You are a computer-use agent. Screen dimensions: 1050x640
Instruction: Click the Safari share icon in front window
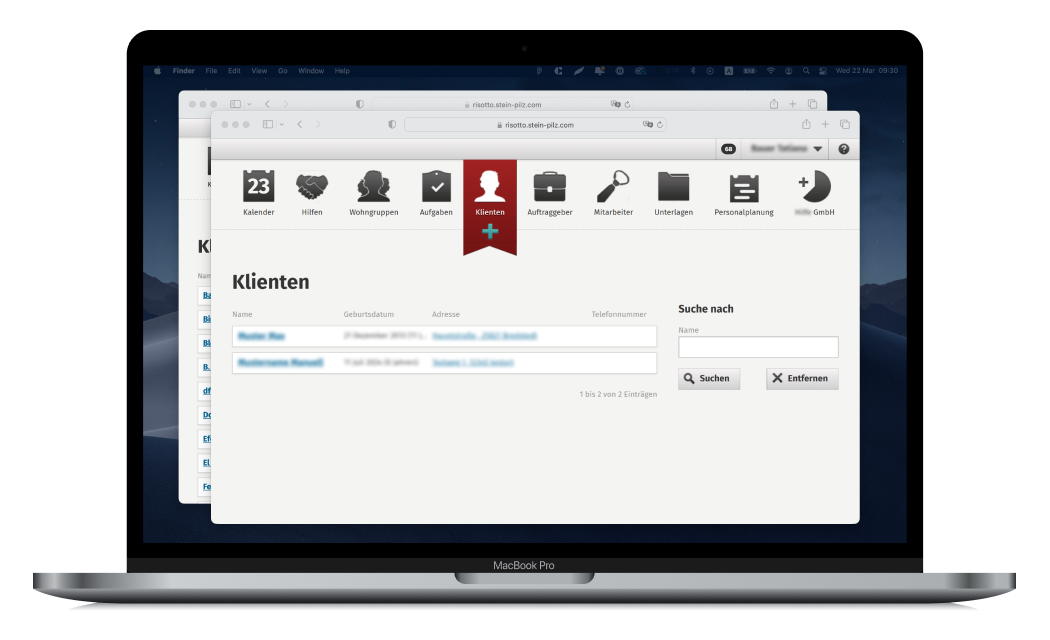click(806, 124)
